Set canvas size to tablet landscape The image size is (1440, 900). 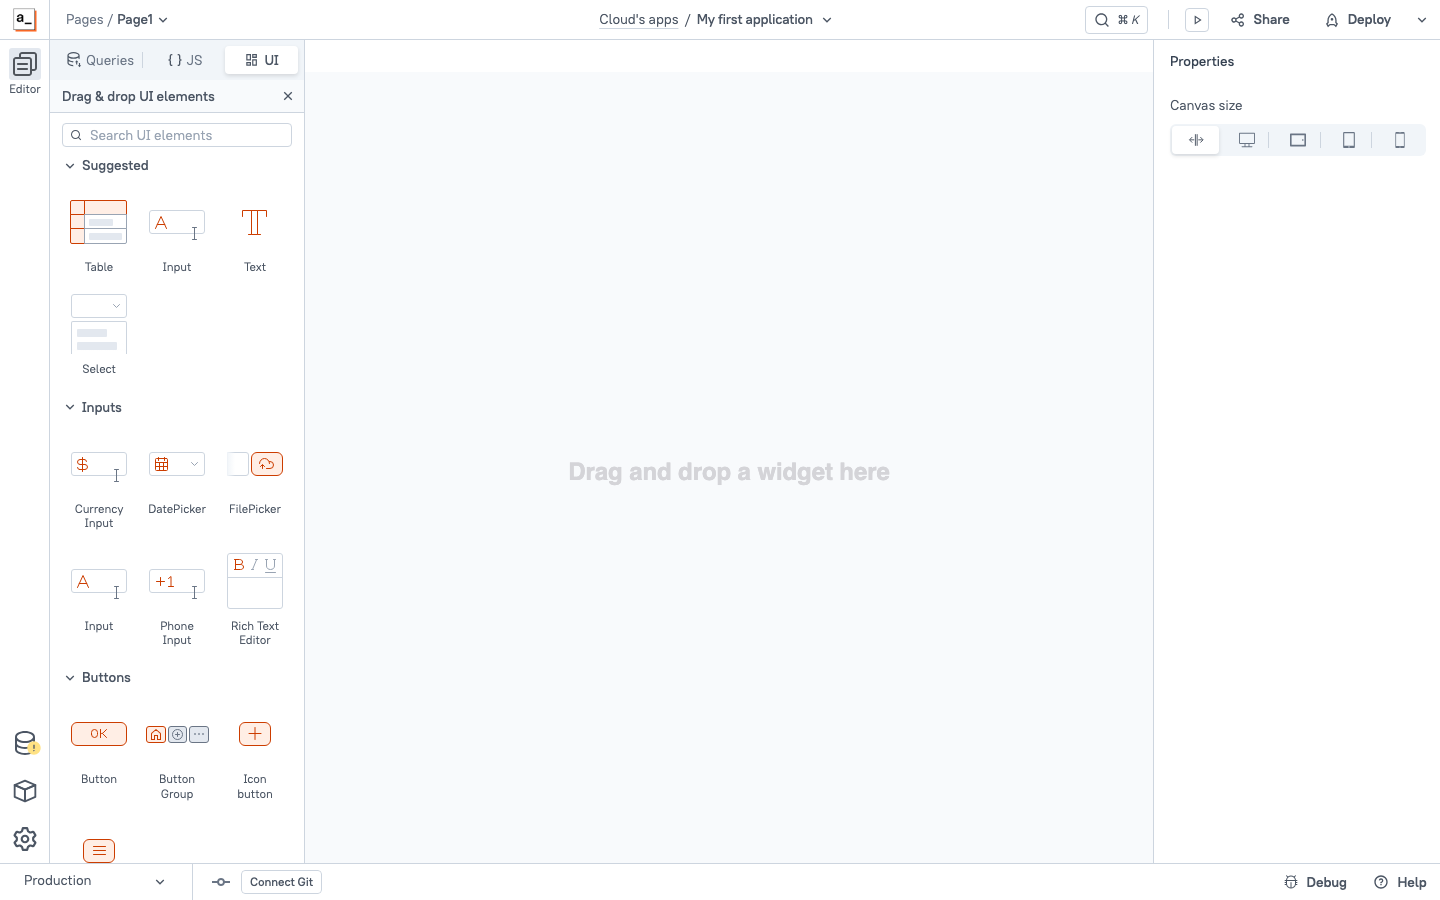pyautogui.click(x=1298, y=140)
